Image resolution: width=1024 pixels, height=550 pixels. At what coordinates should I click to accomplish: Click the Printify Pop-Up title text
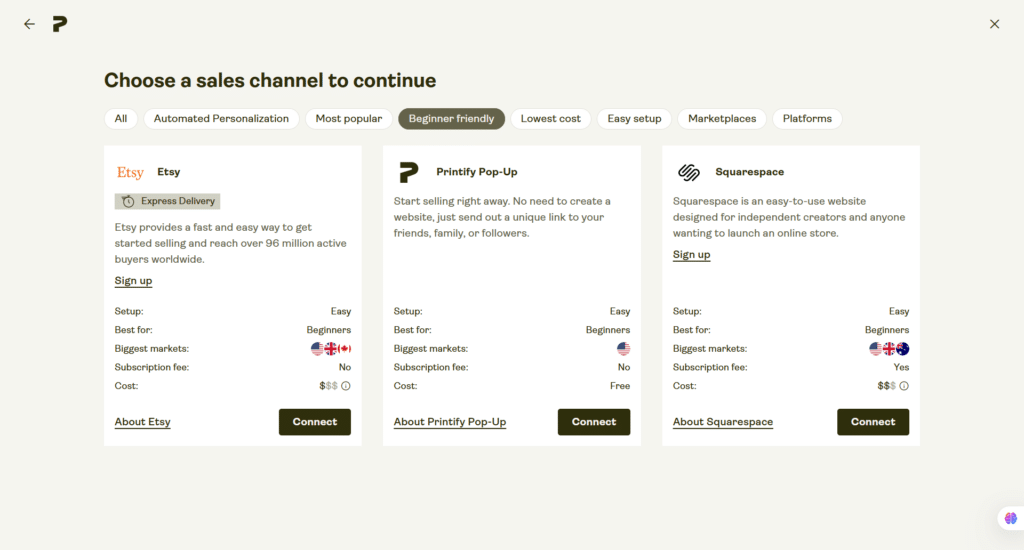click(x=477, y=172)
